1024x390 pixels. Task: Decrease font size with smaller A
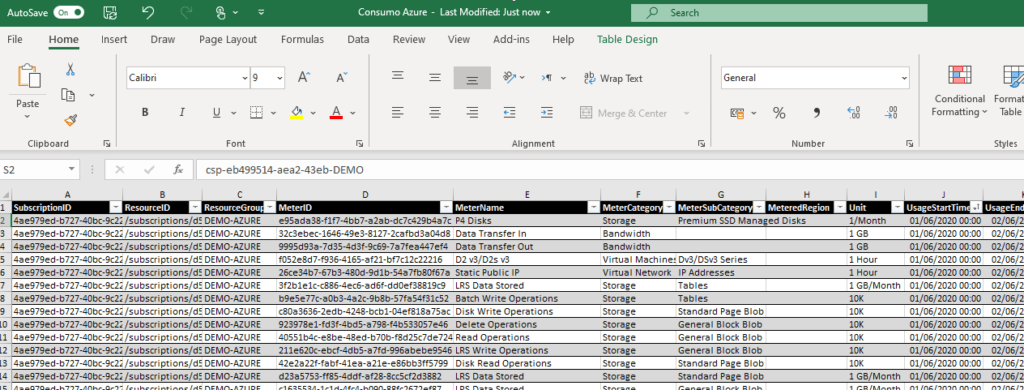coord(341,78)
